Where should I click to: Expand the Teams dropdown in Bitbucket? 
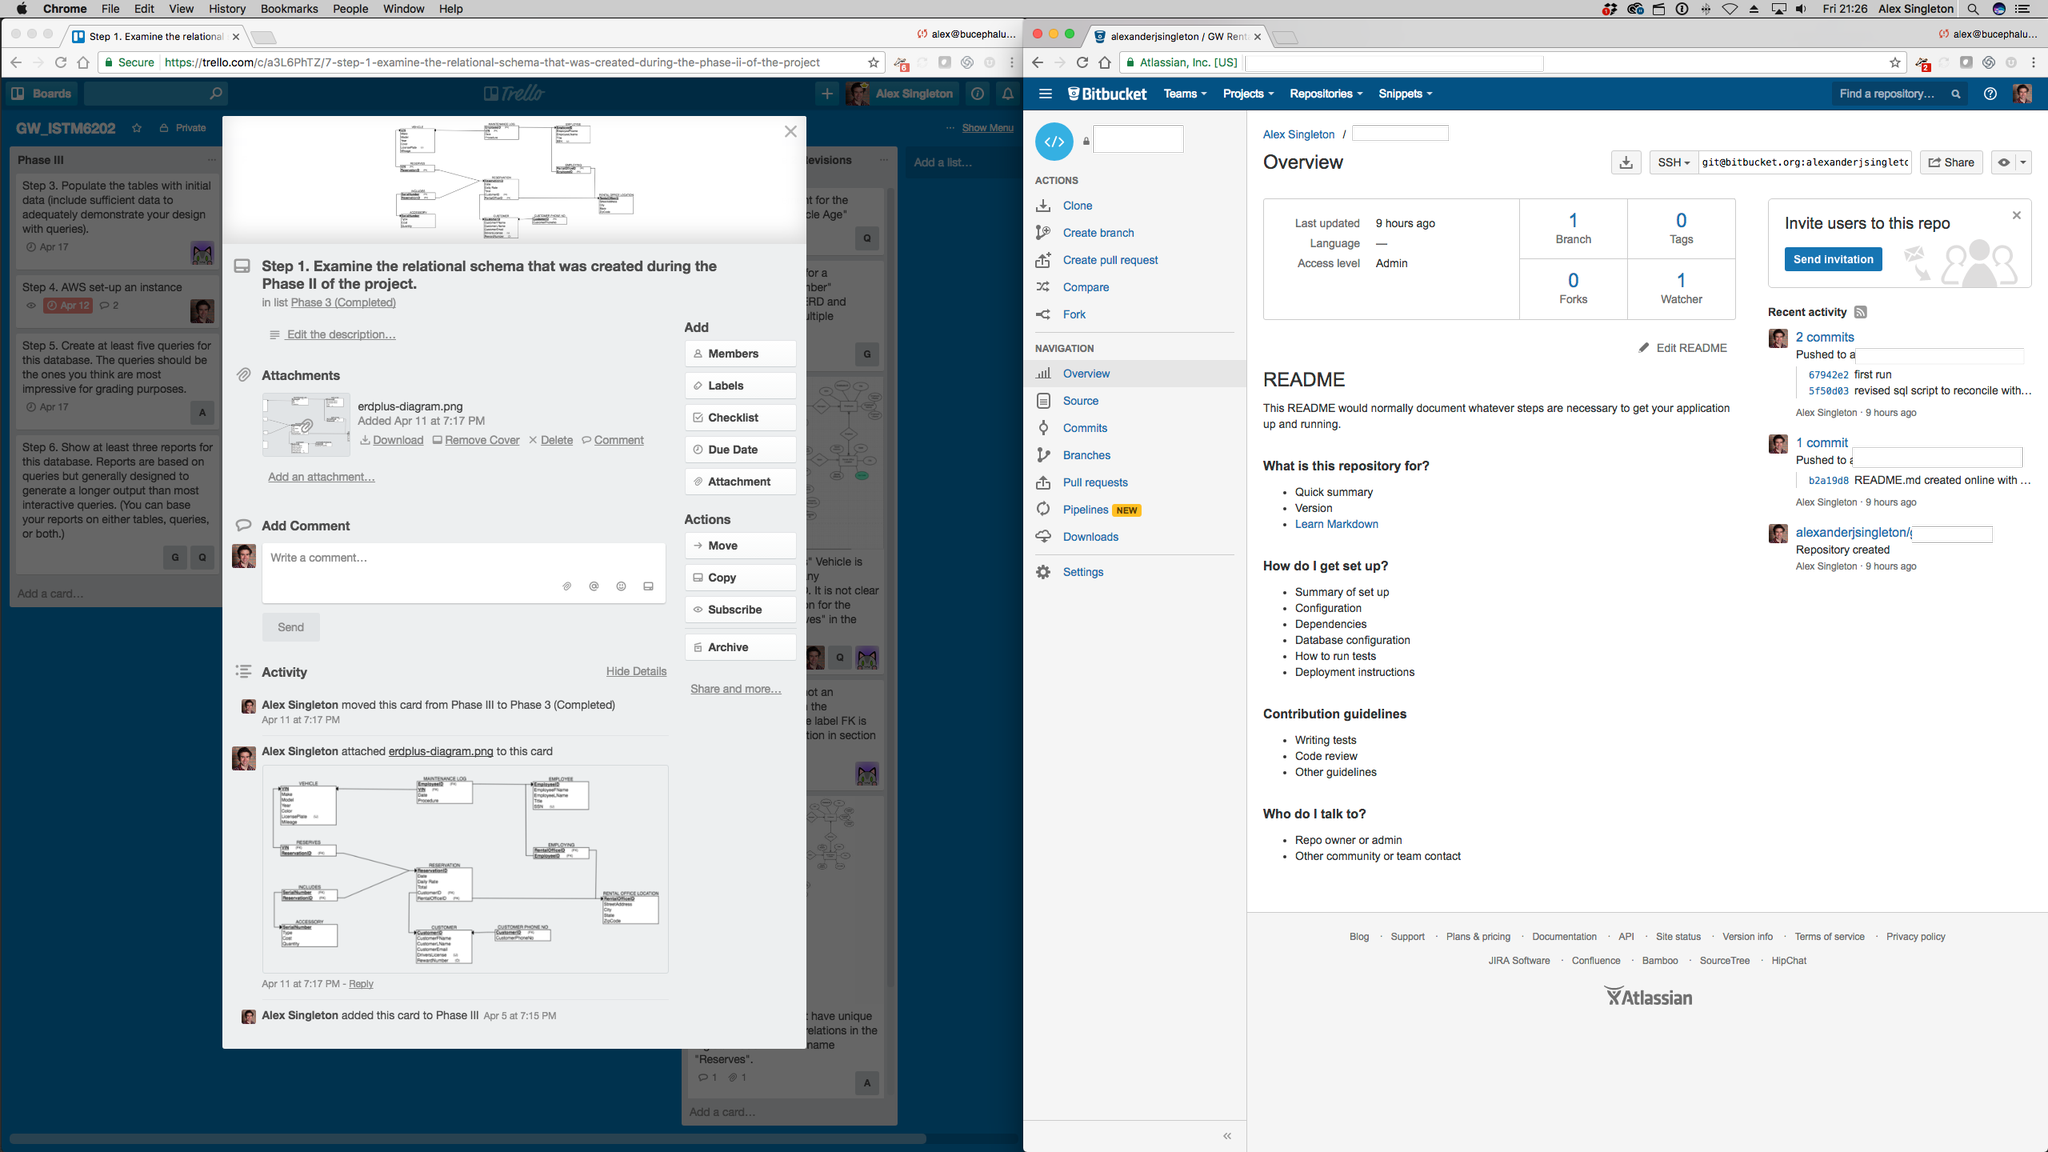tap(1185, 94)
